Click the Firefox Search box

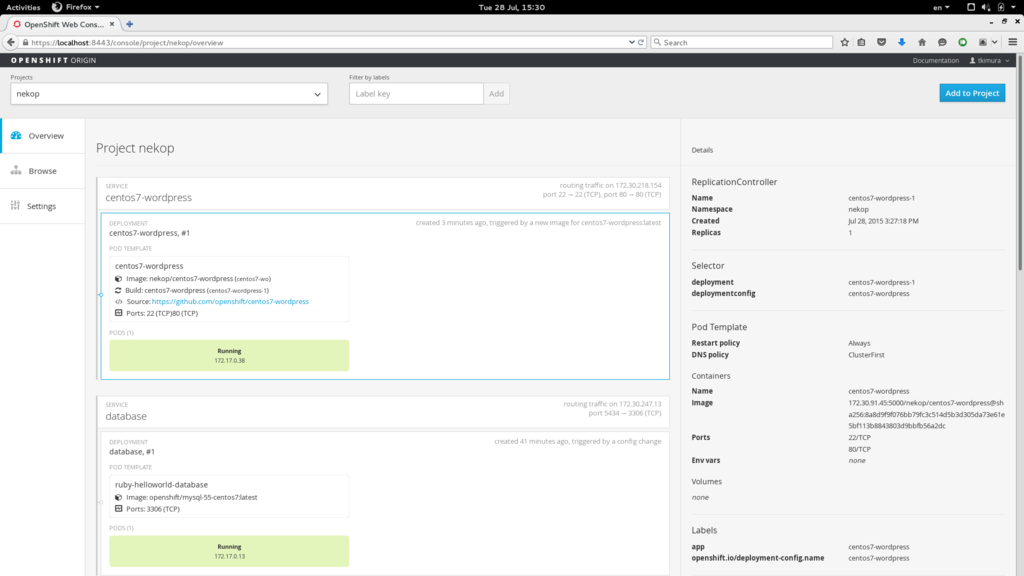click(x=742, y=42)
